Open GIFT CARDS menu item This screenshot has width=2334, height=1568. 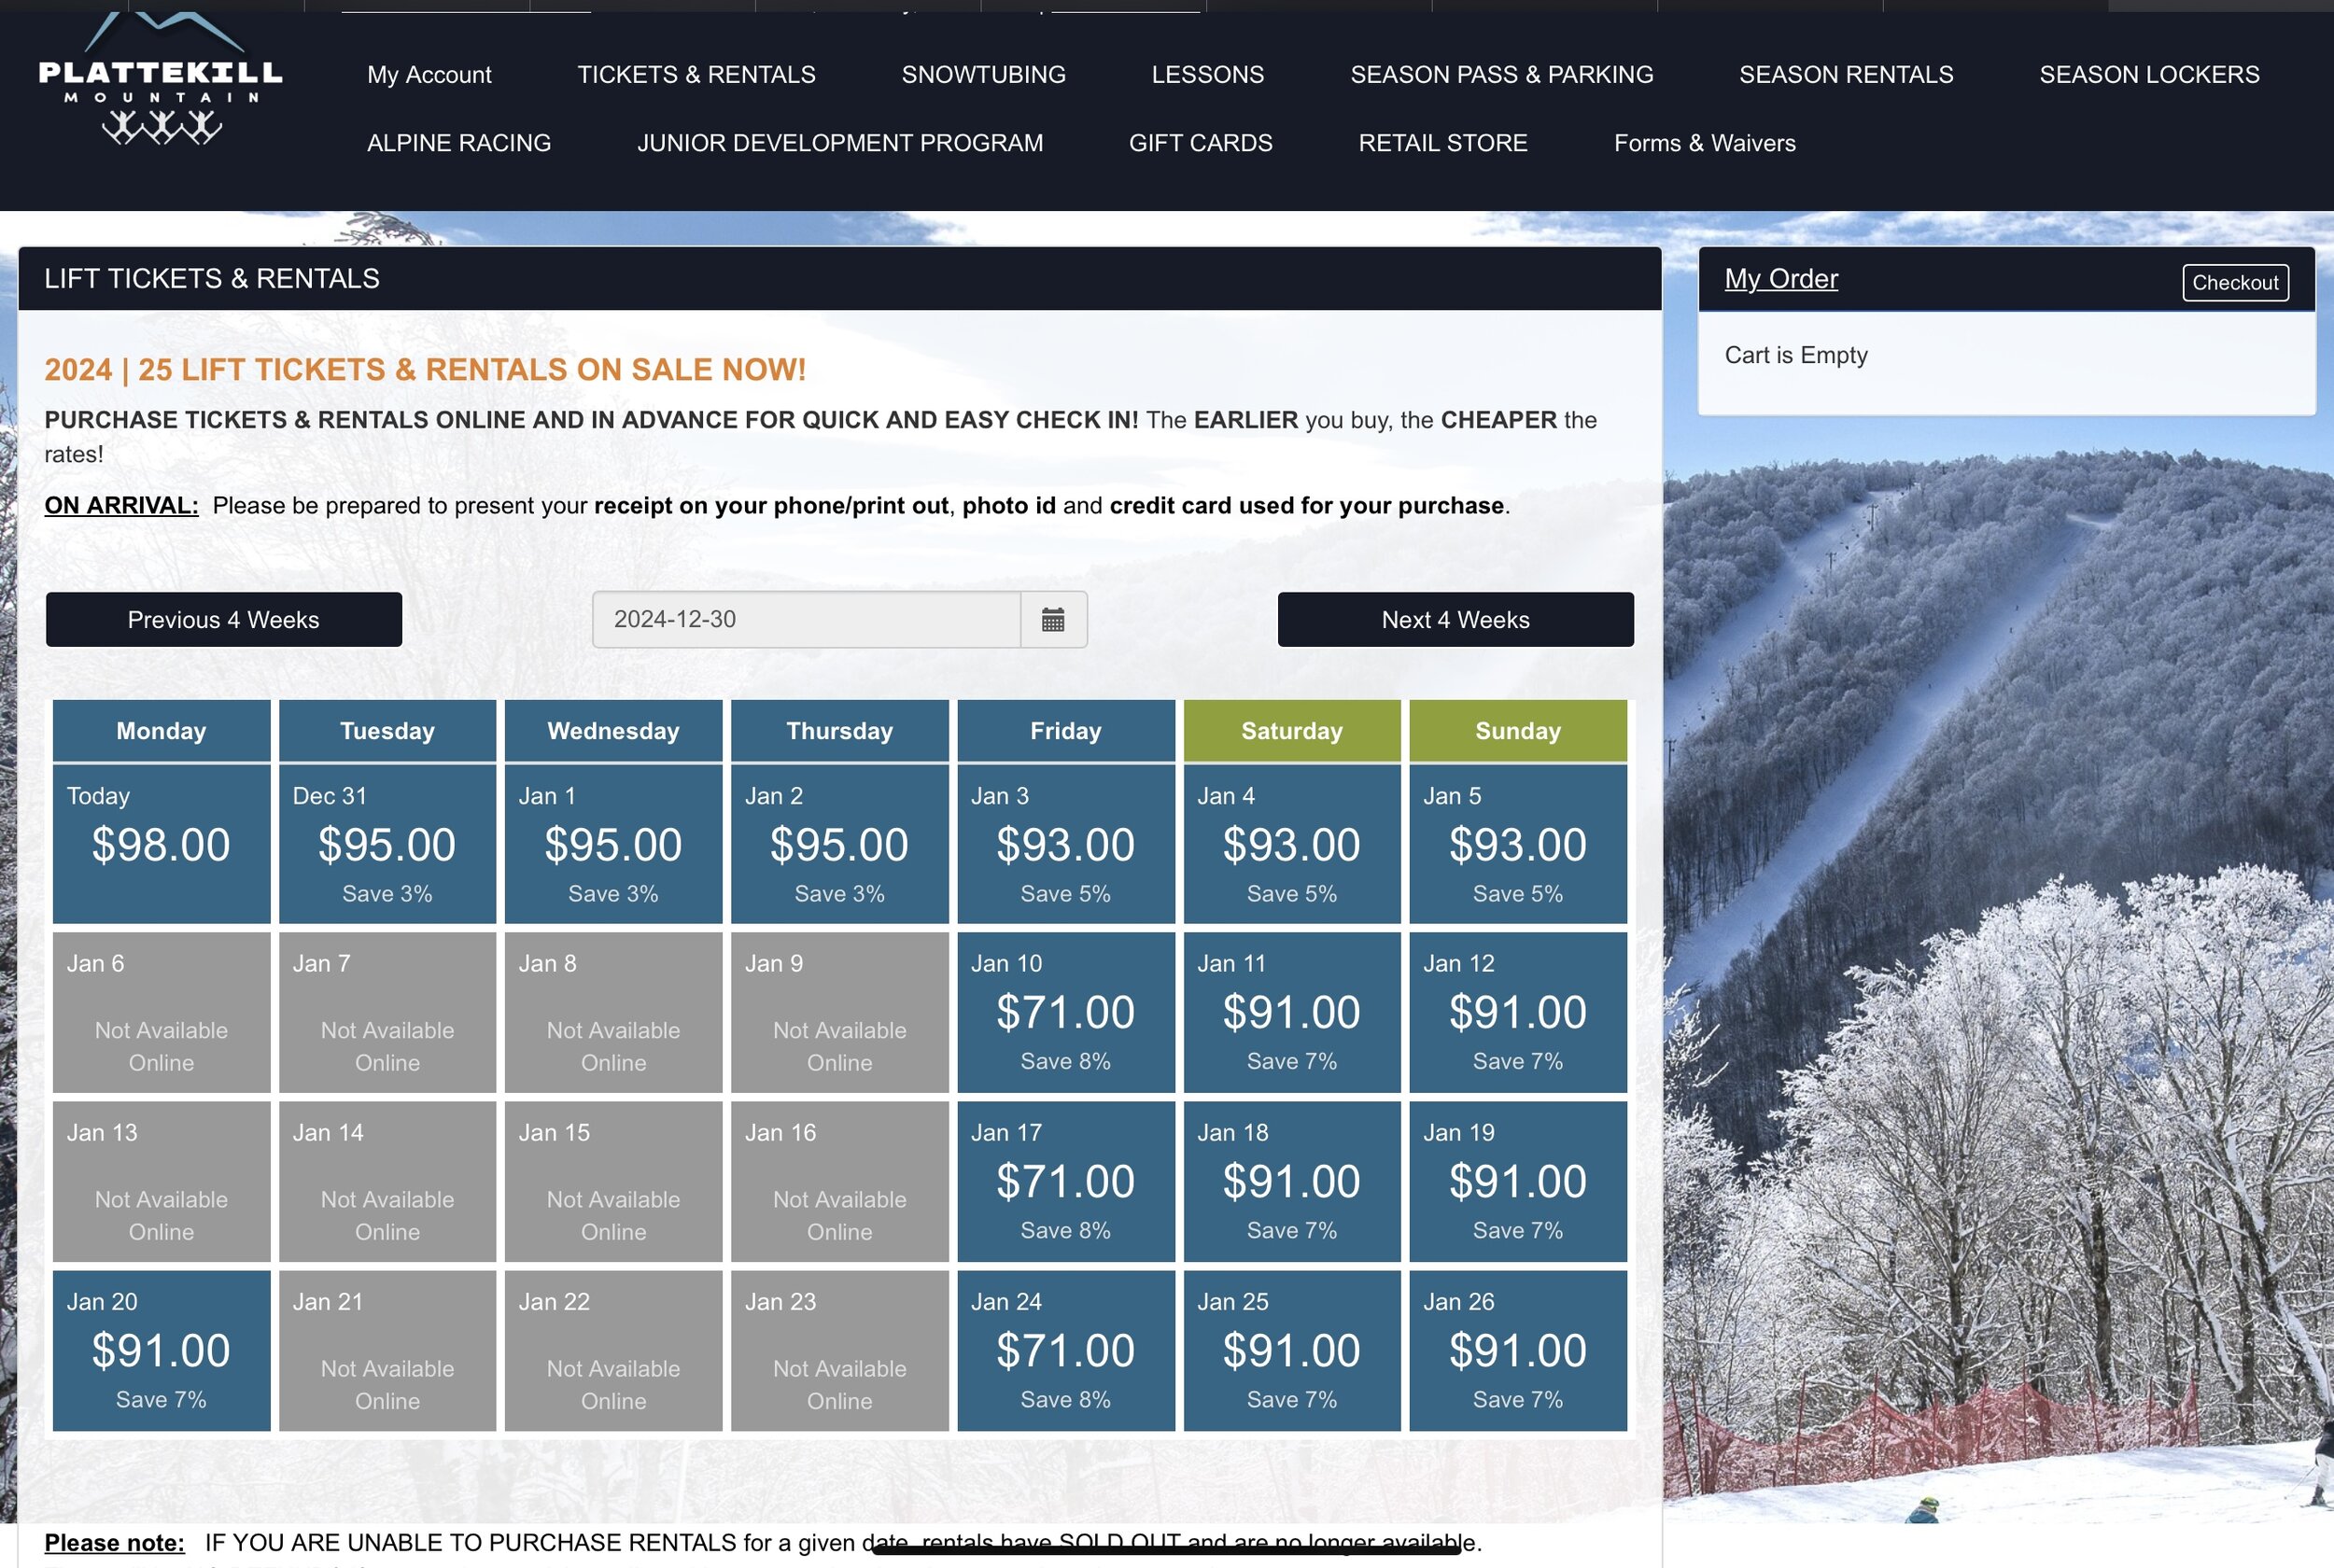point(1200,143)
